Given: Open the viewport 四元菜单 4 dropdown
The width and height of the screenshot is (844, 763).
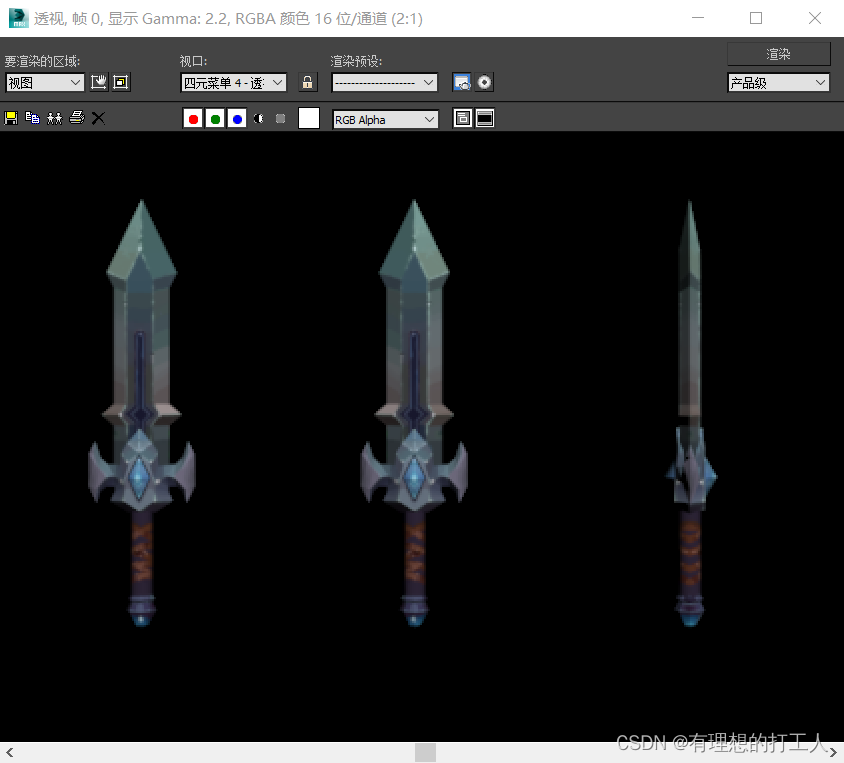Looking at the screenshot, I should (233, 83).
